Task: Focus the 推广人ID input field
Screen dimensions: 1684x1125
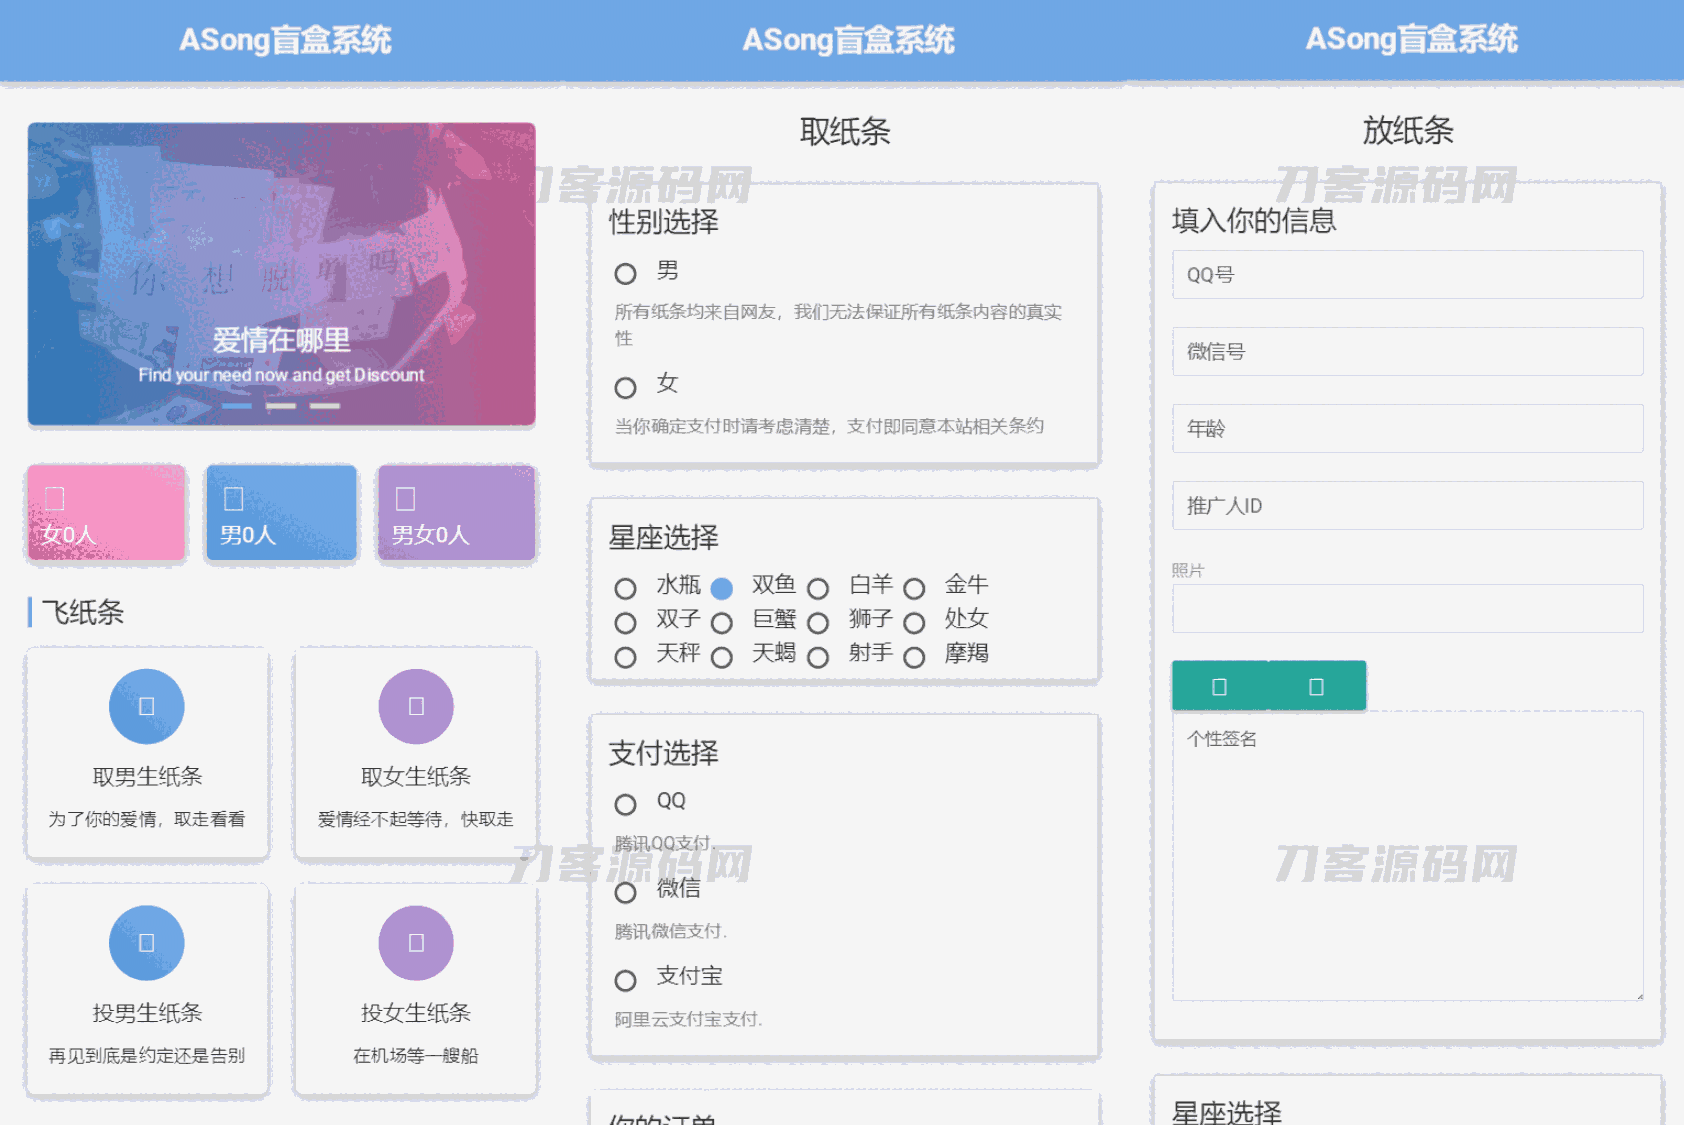Action: pos(1408,506)
